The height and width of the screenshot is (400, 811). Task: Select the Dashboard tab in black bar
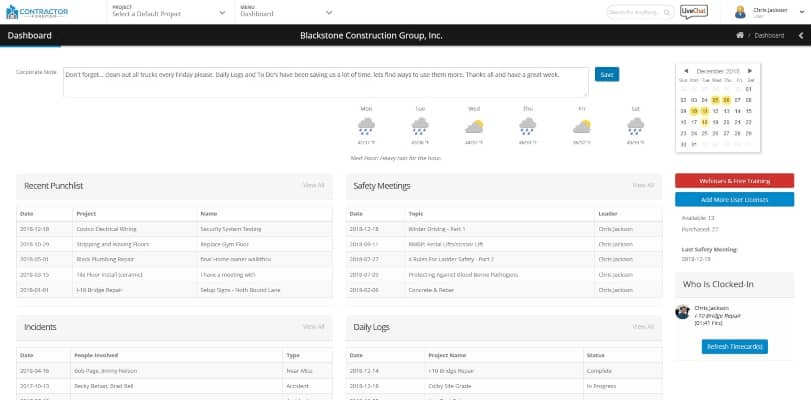pyautogui.click(x=29, y=36)
